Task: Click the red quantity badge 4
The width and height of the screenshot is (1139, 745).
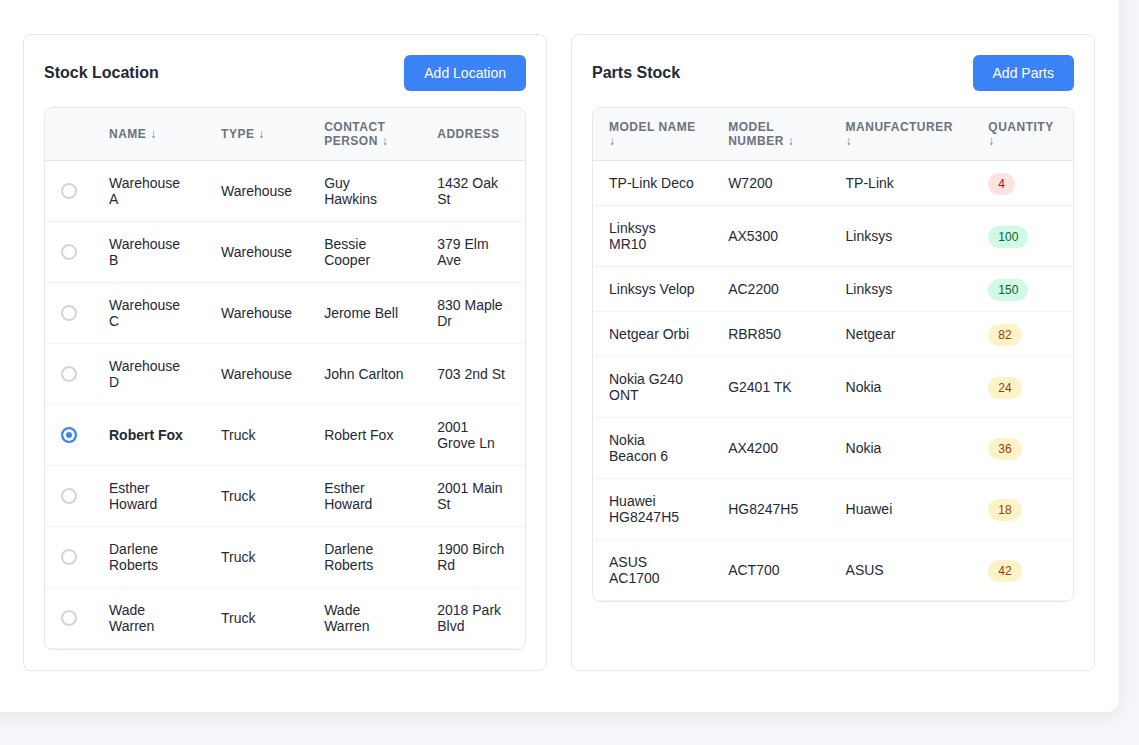Action: pos(1001,184)
